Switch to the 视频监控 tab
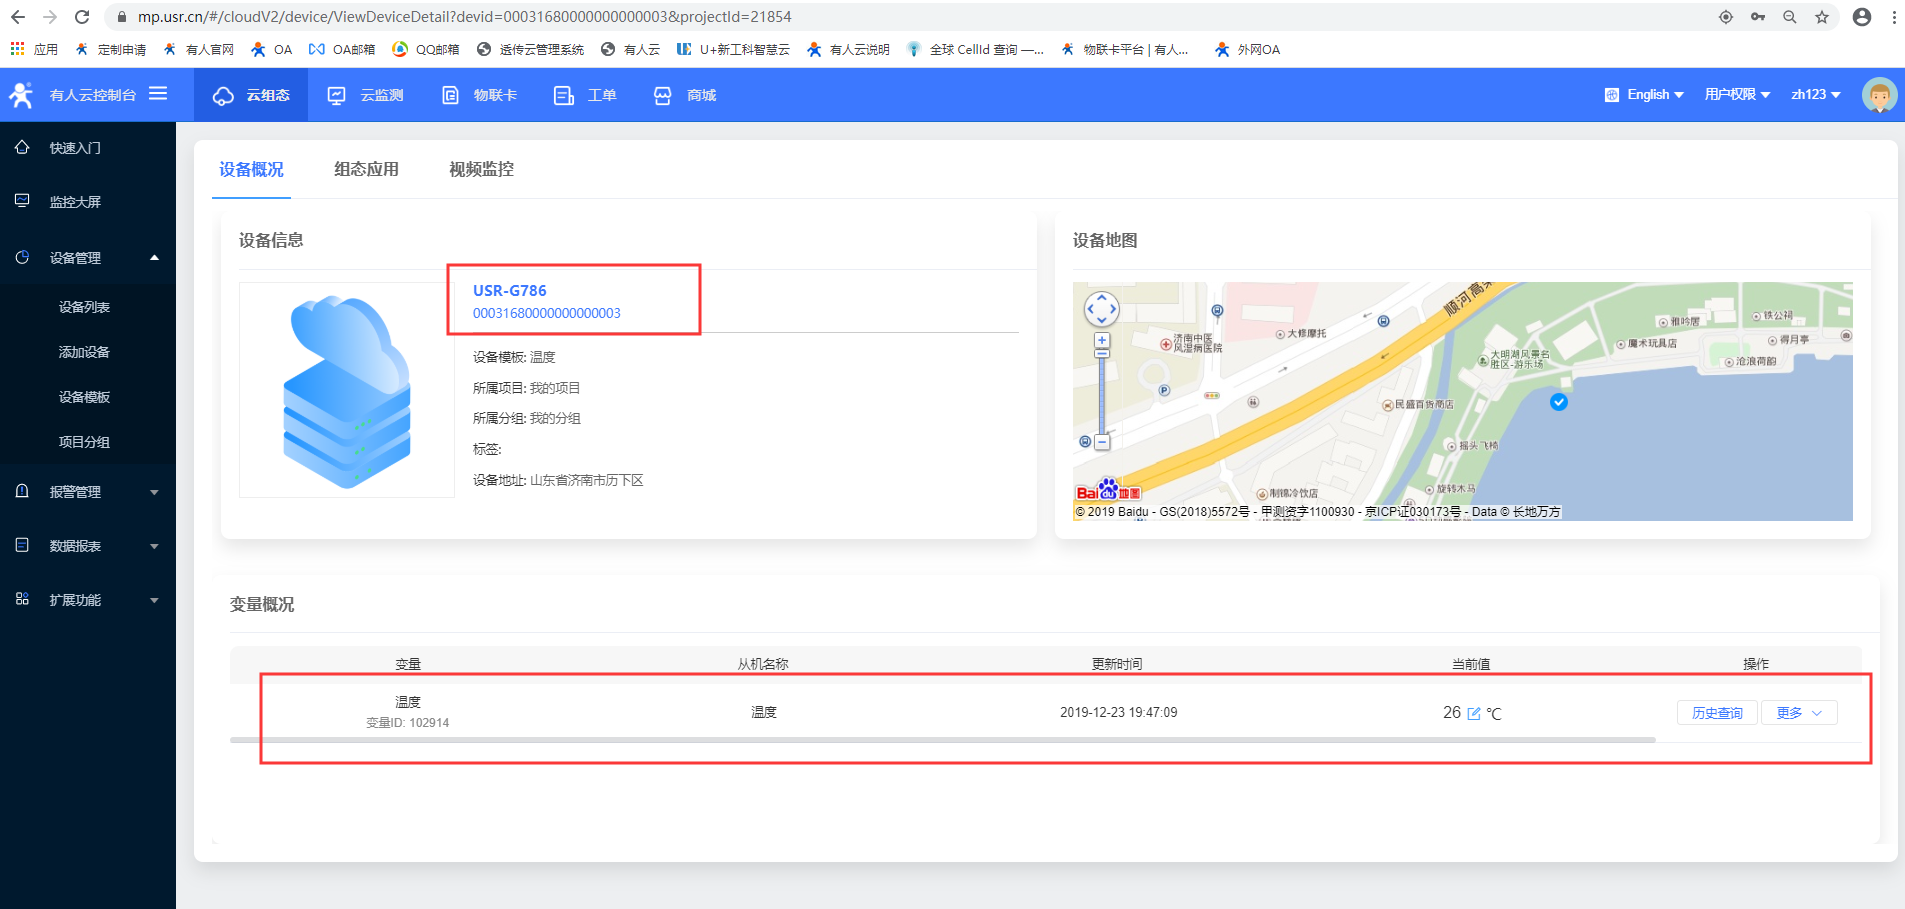Screen dimensions: 1905x909 click(481, 170)
